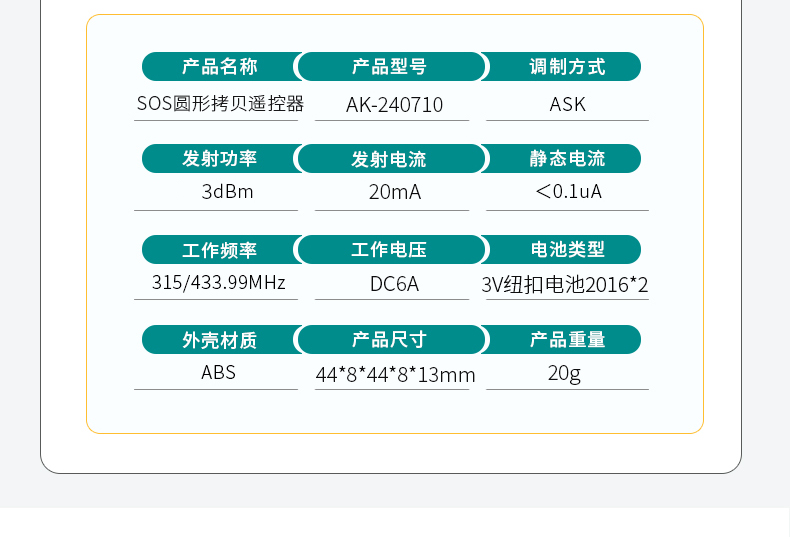Click the ASK modulation value
This screenshot has height=537, width=790.
pyautogui.click(x=567, y=104)
